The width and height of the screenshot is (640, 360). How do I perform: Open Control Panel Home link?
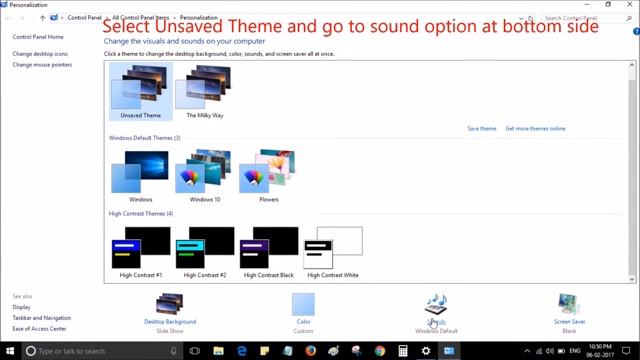click(x=38, y=37)
